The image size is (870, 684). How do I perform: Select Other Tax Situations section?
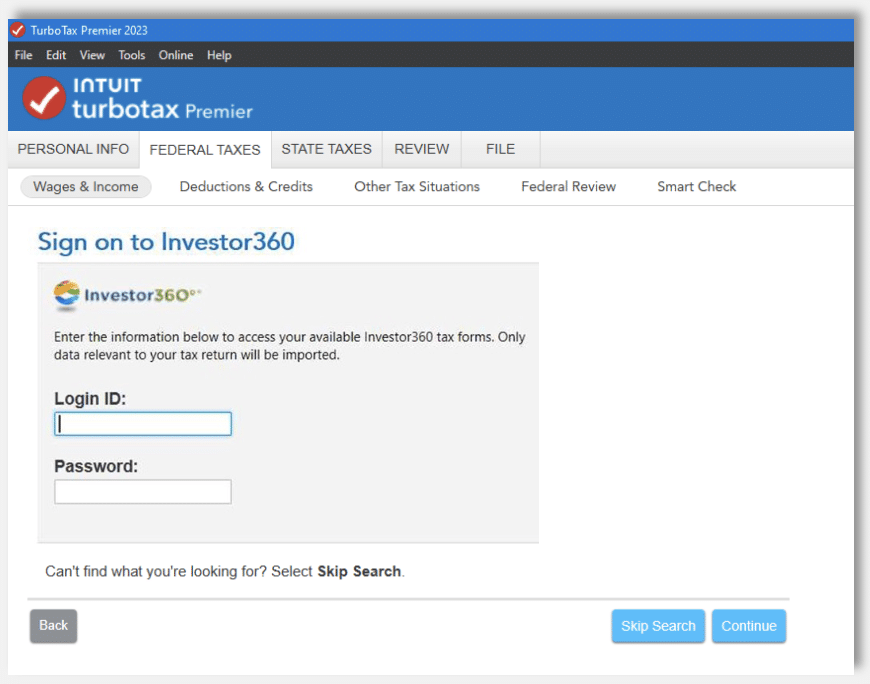click(416, 186)
